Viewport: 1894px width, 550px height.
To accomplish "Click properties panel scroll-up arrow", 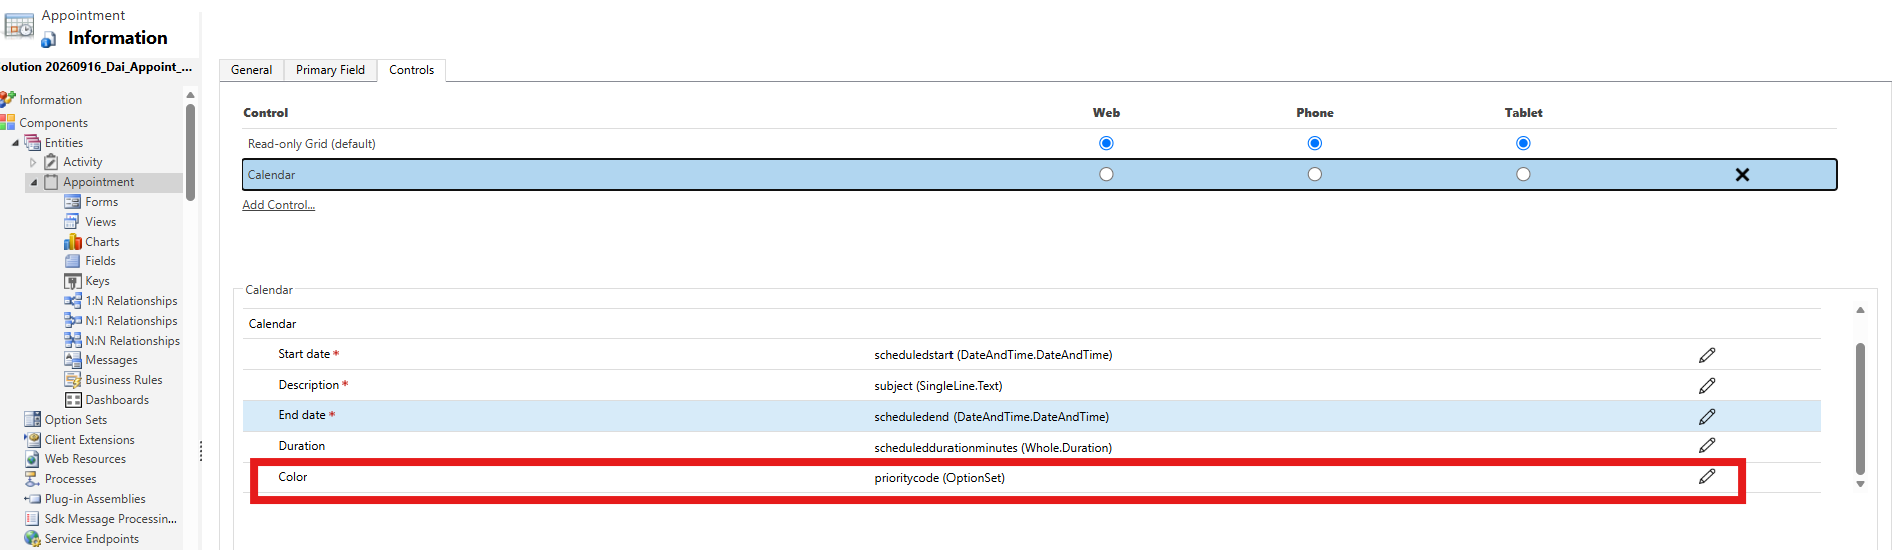I will (1860, 310).
